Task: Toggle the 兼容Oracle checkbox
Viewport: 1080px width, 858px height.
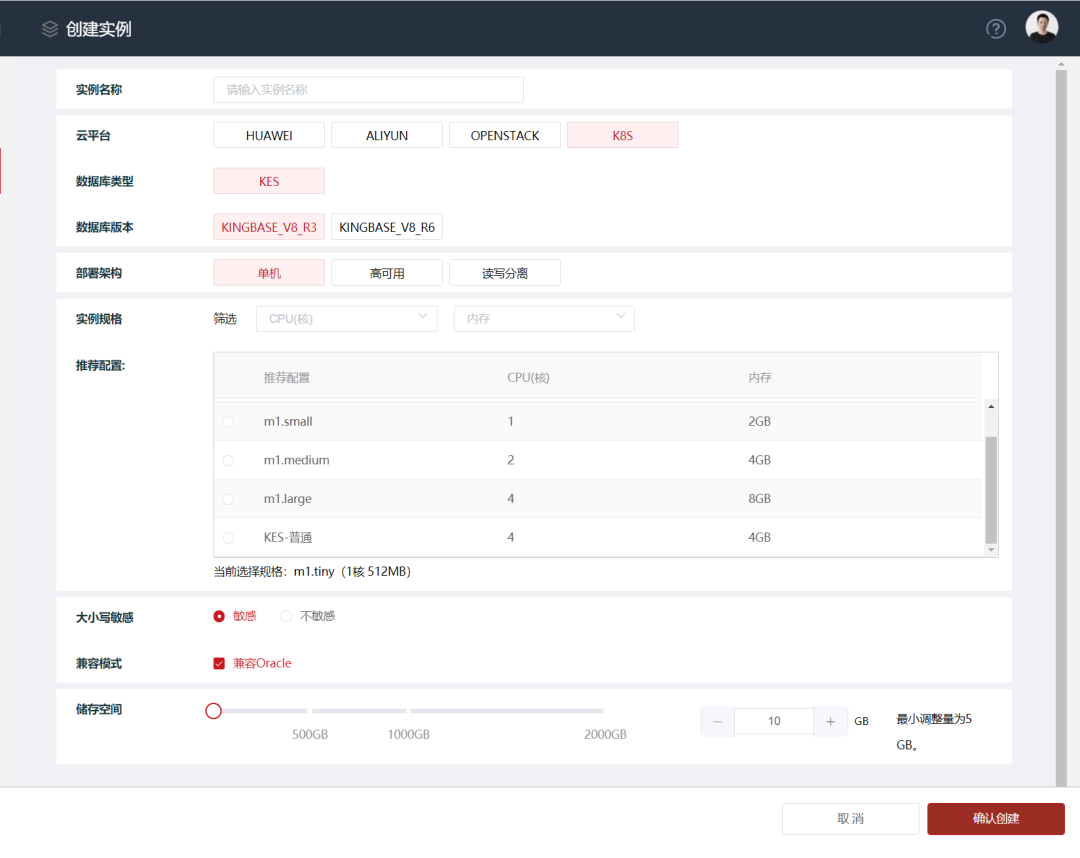Action: (x=219, y=663)
